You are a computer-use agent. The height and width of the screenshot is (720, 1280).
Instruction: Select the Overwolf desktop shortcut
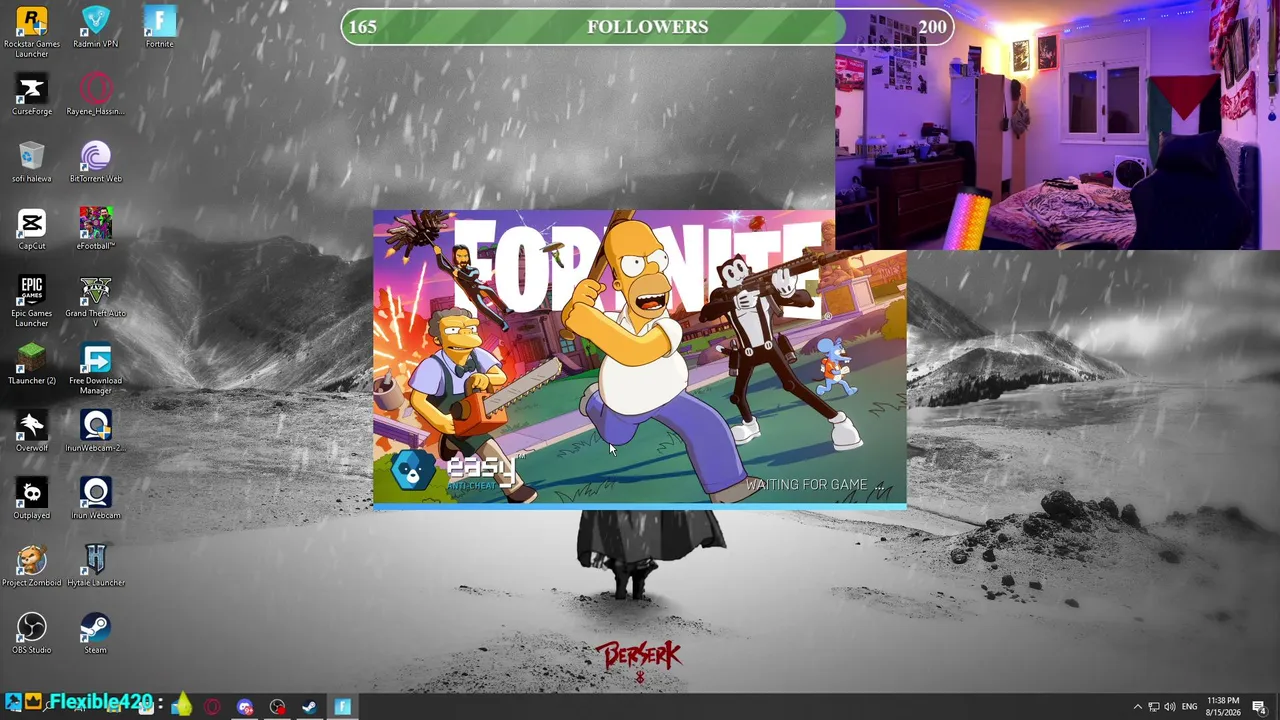32,431
